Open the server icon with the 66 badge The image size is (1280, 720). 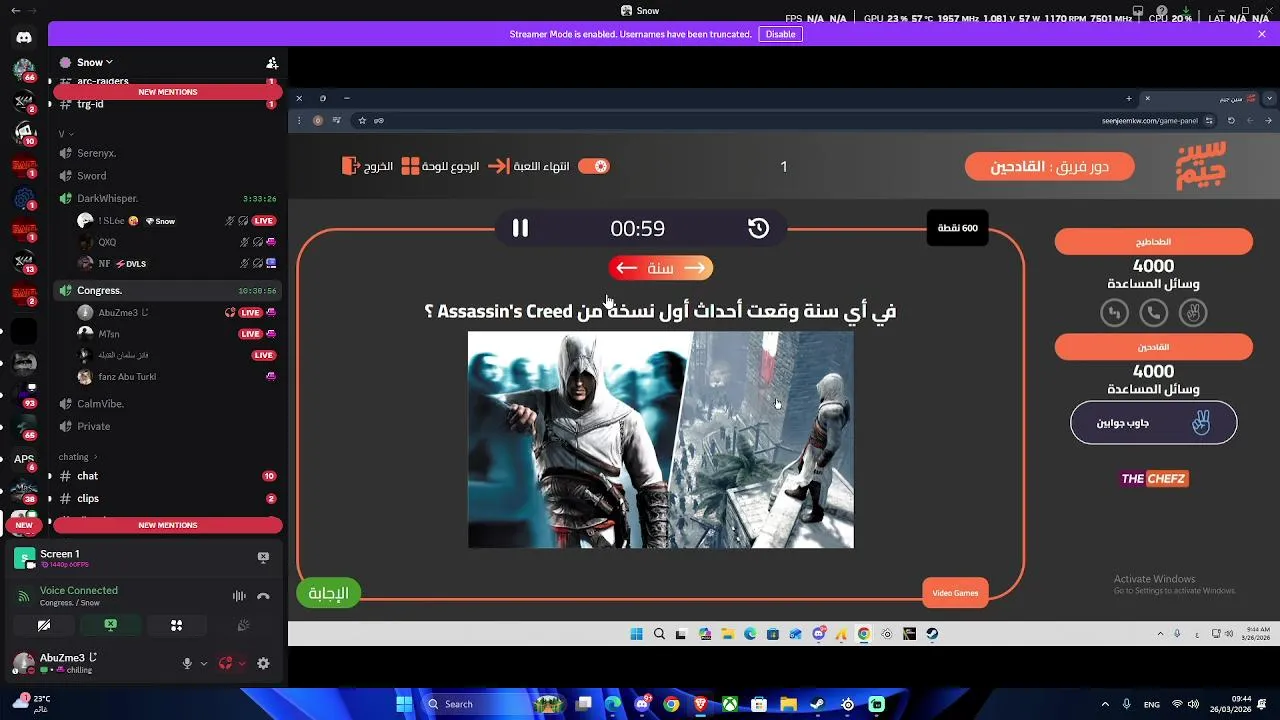pyautogui.click(x=24, y=69)
